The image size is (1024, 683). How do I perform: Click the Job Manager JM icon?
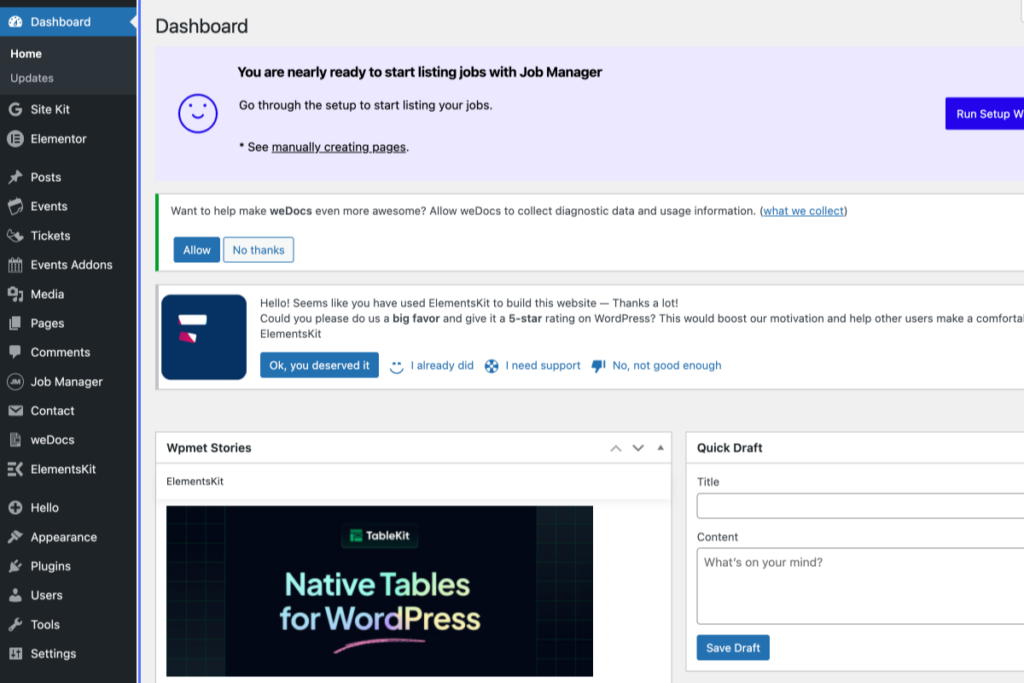15,381
